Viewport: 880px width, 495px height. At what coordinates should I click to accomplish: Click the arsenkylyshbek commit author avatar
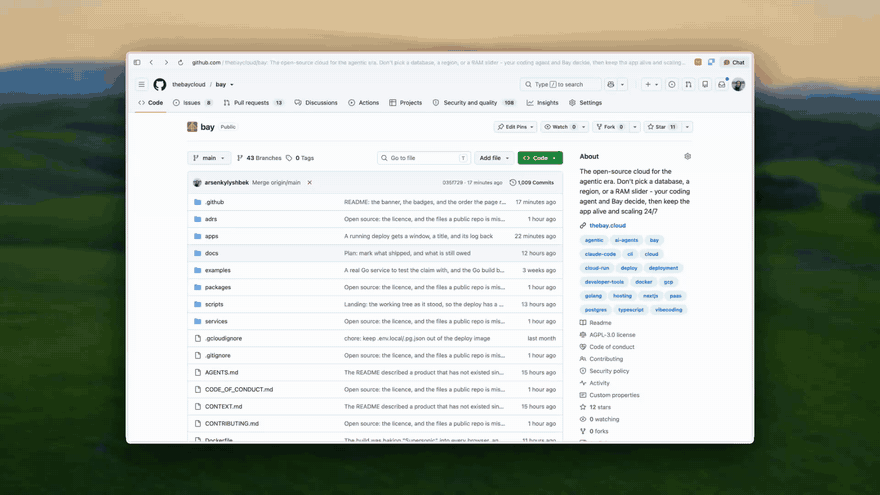tap(197, 182)
